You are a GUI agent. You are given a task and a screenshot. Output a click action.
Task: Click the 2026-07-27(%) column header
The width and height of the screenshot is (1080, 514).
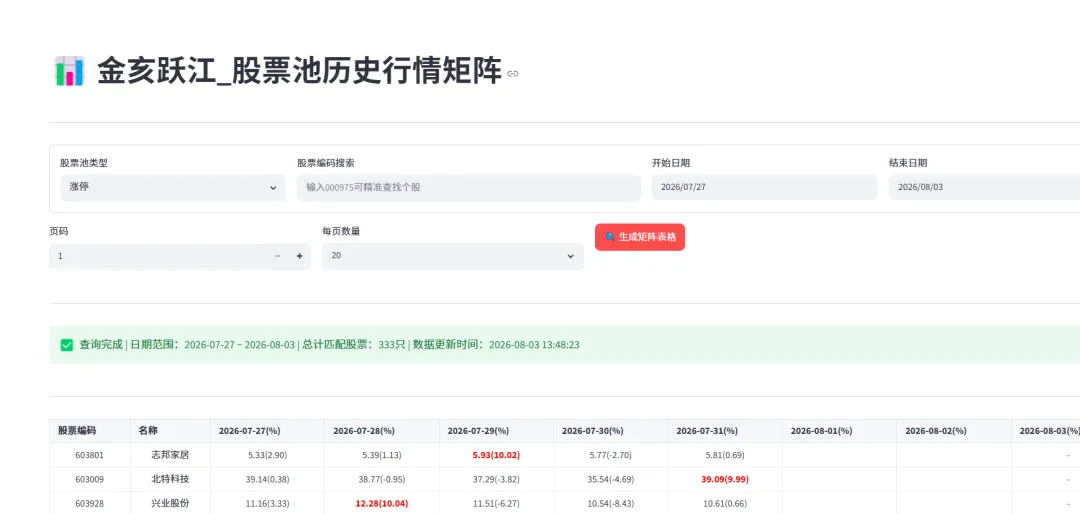click(x=267, y=431)
